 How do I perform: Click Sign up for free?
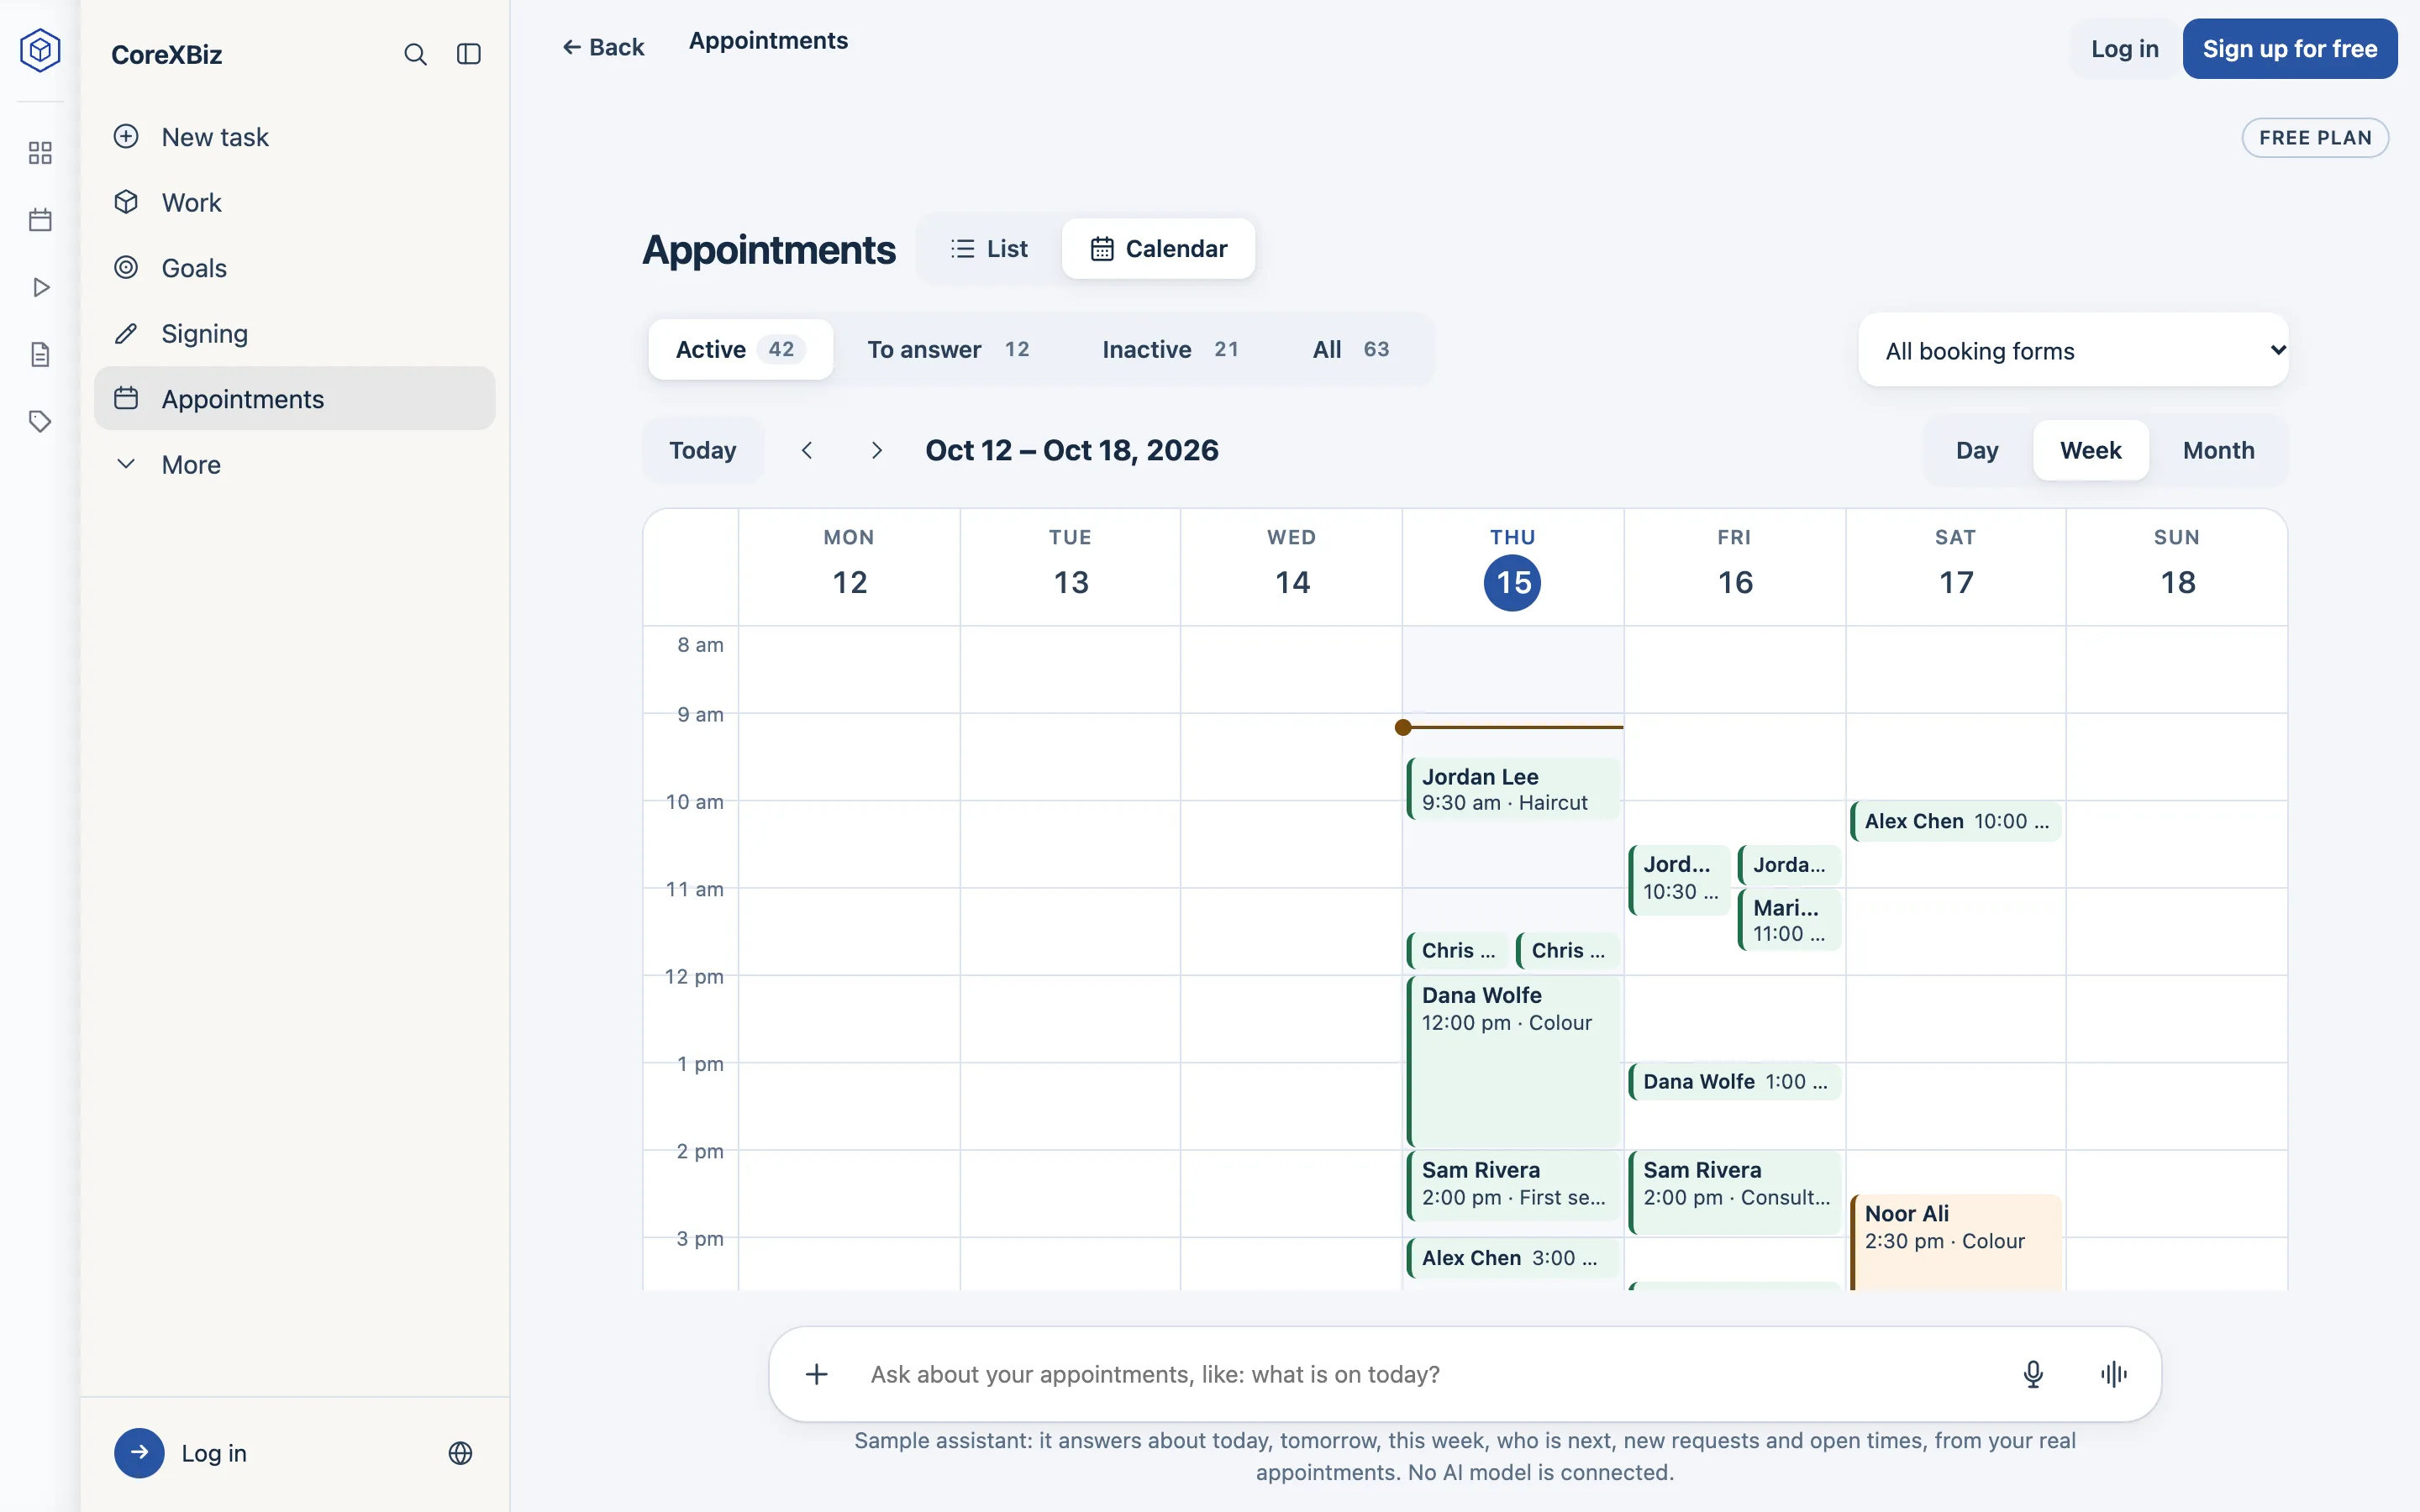(x=2290, y=48)
